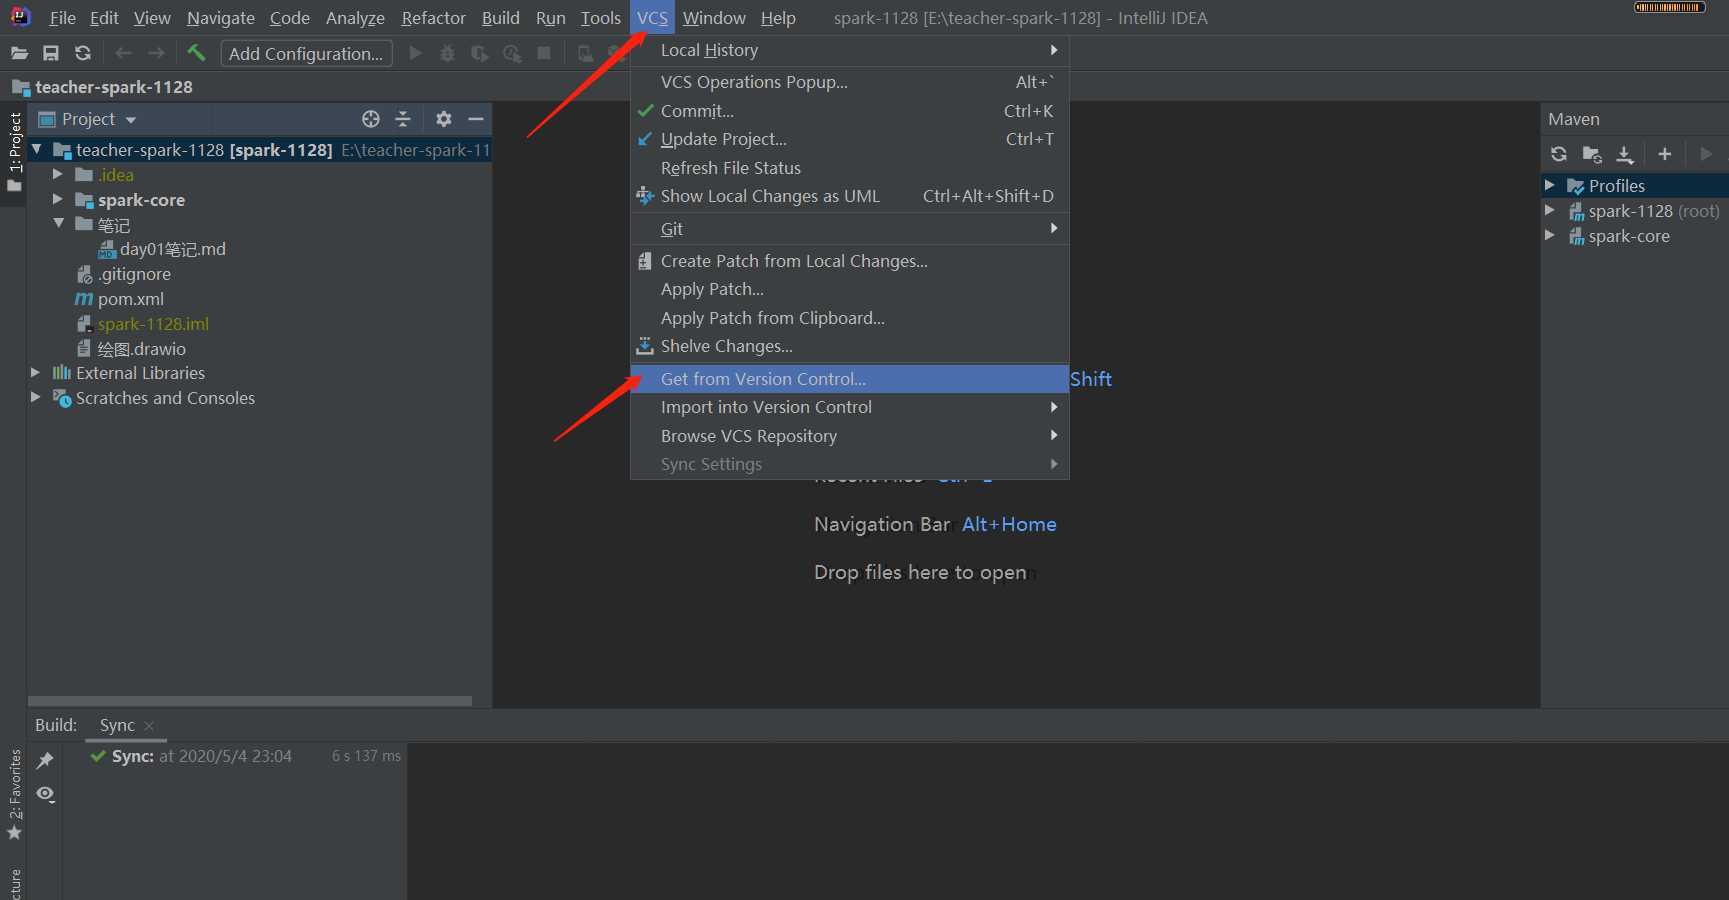
Task: Reimport all Maven projects icon
Action: point(1559,154)
